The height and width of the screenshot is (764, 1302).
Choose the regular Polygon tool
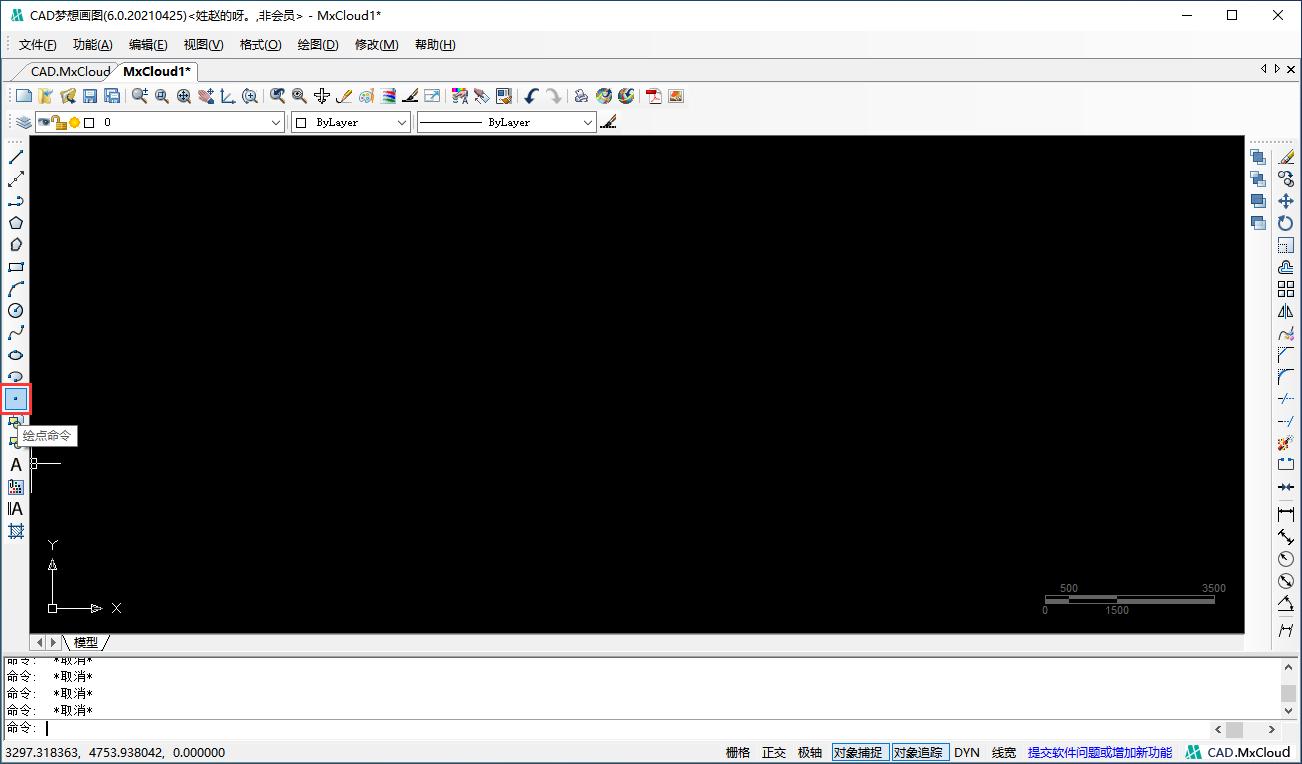pos(16,223)
